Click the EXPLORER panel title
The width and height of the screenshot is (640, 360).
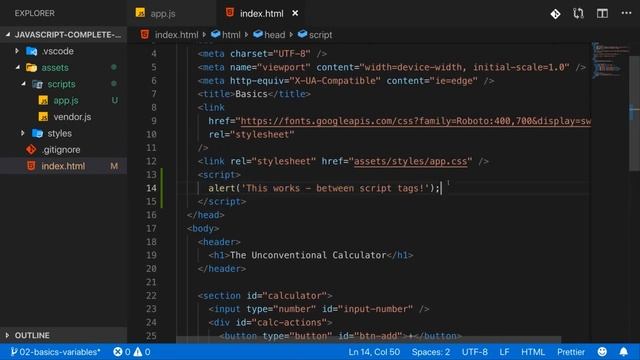tap(35, 13)
